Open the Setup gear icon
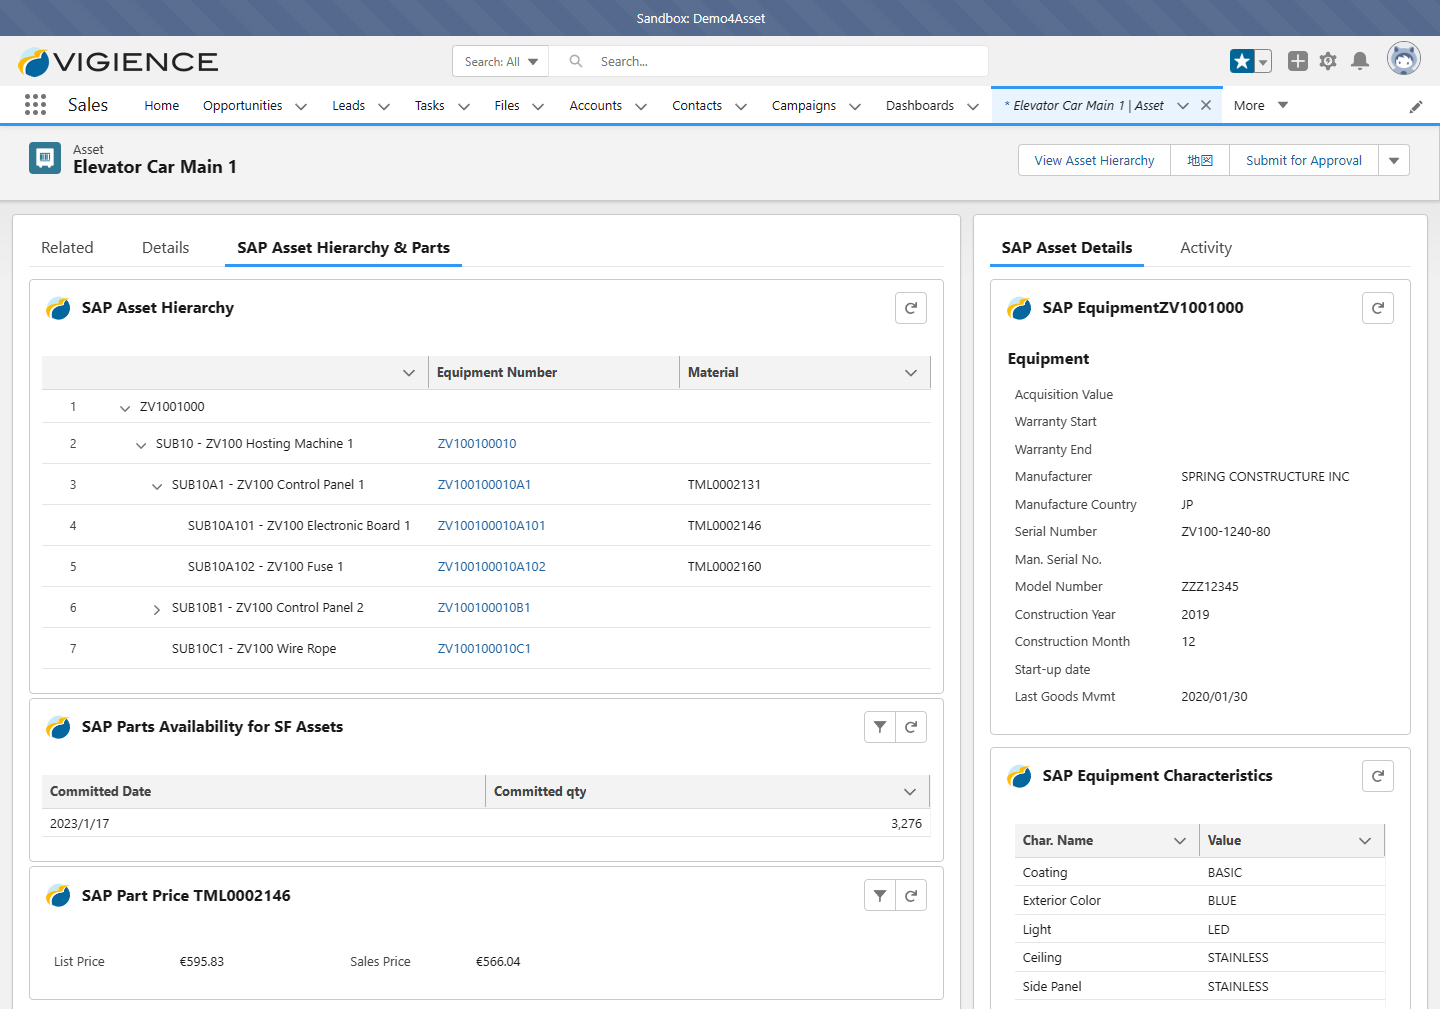This screenshot has width=1440, height=1009. click(x=1328, y=61)
